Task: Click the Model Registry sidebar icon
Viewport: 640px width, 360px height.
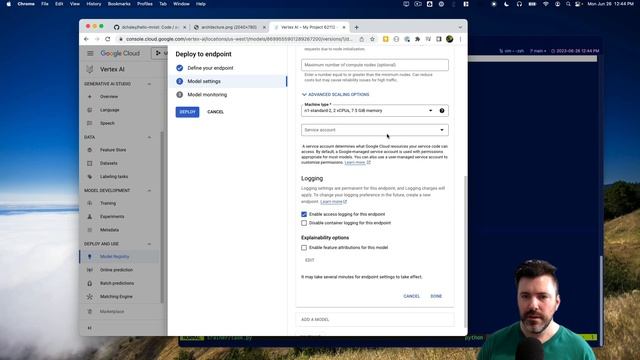Action: click(x=90, y=257)
